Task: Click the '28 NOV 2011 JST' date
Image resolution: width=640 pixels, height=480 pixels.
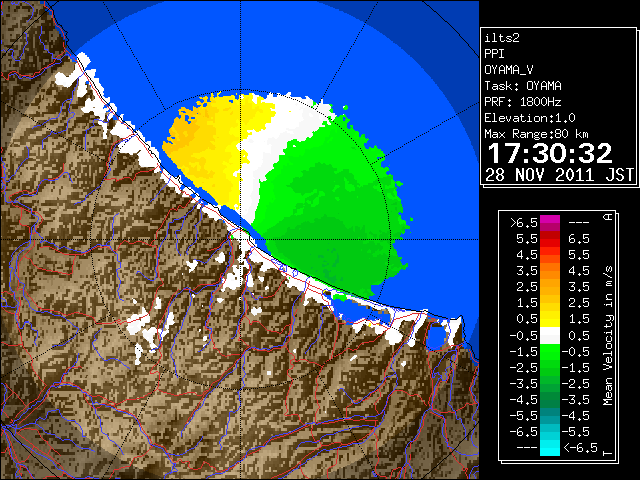Action: point(559,175)
